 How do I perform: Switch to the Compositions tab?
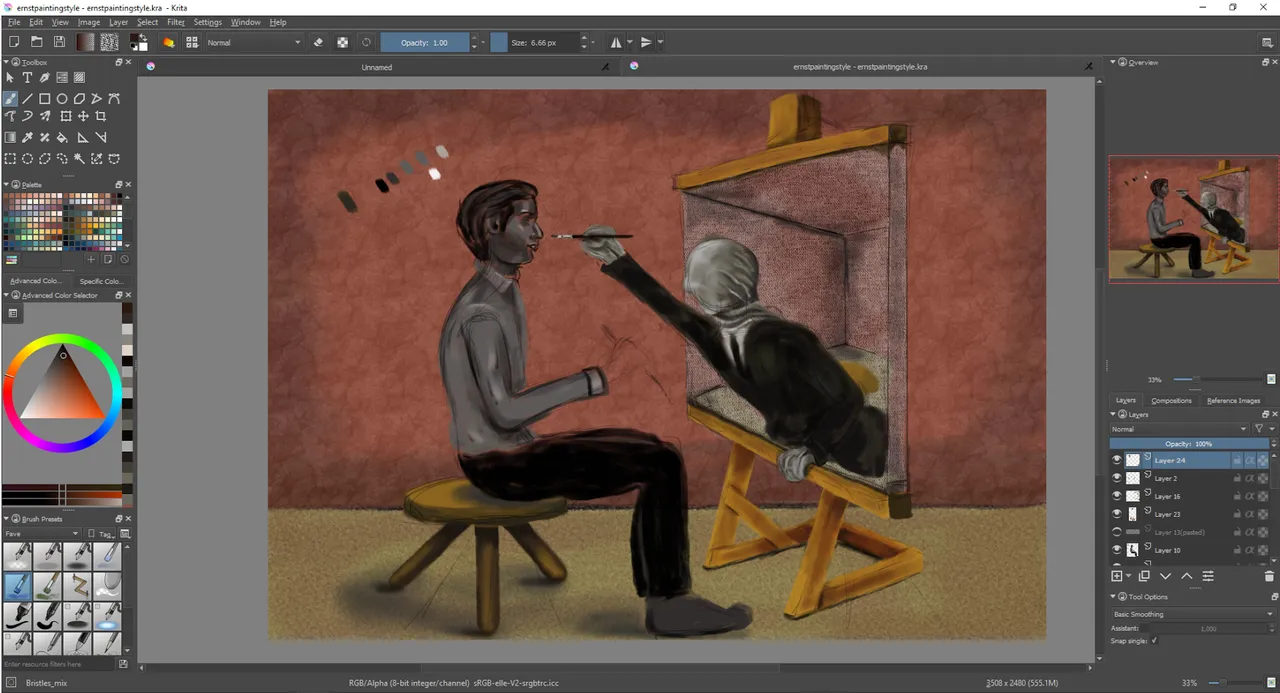(1171, 400)
